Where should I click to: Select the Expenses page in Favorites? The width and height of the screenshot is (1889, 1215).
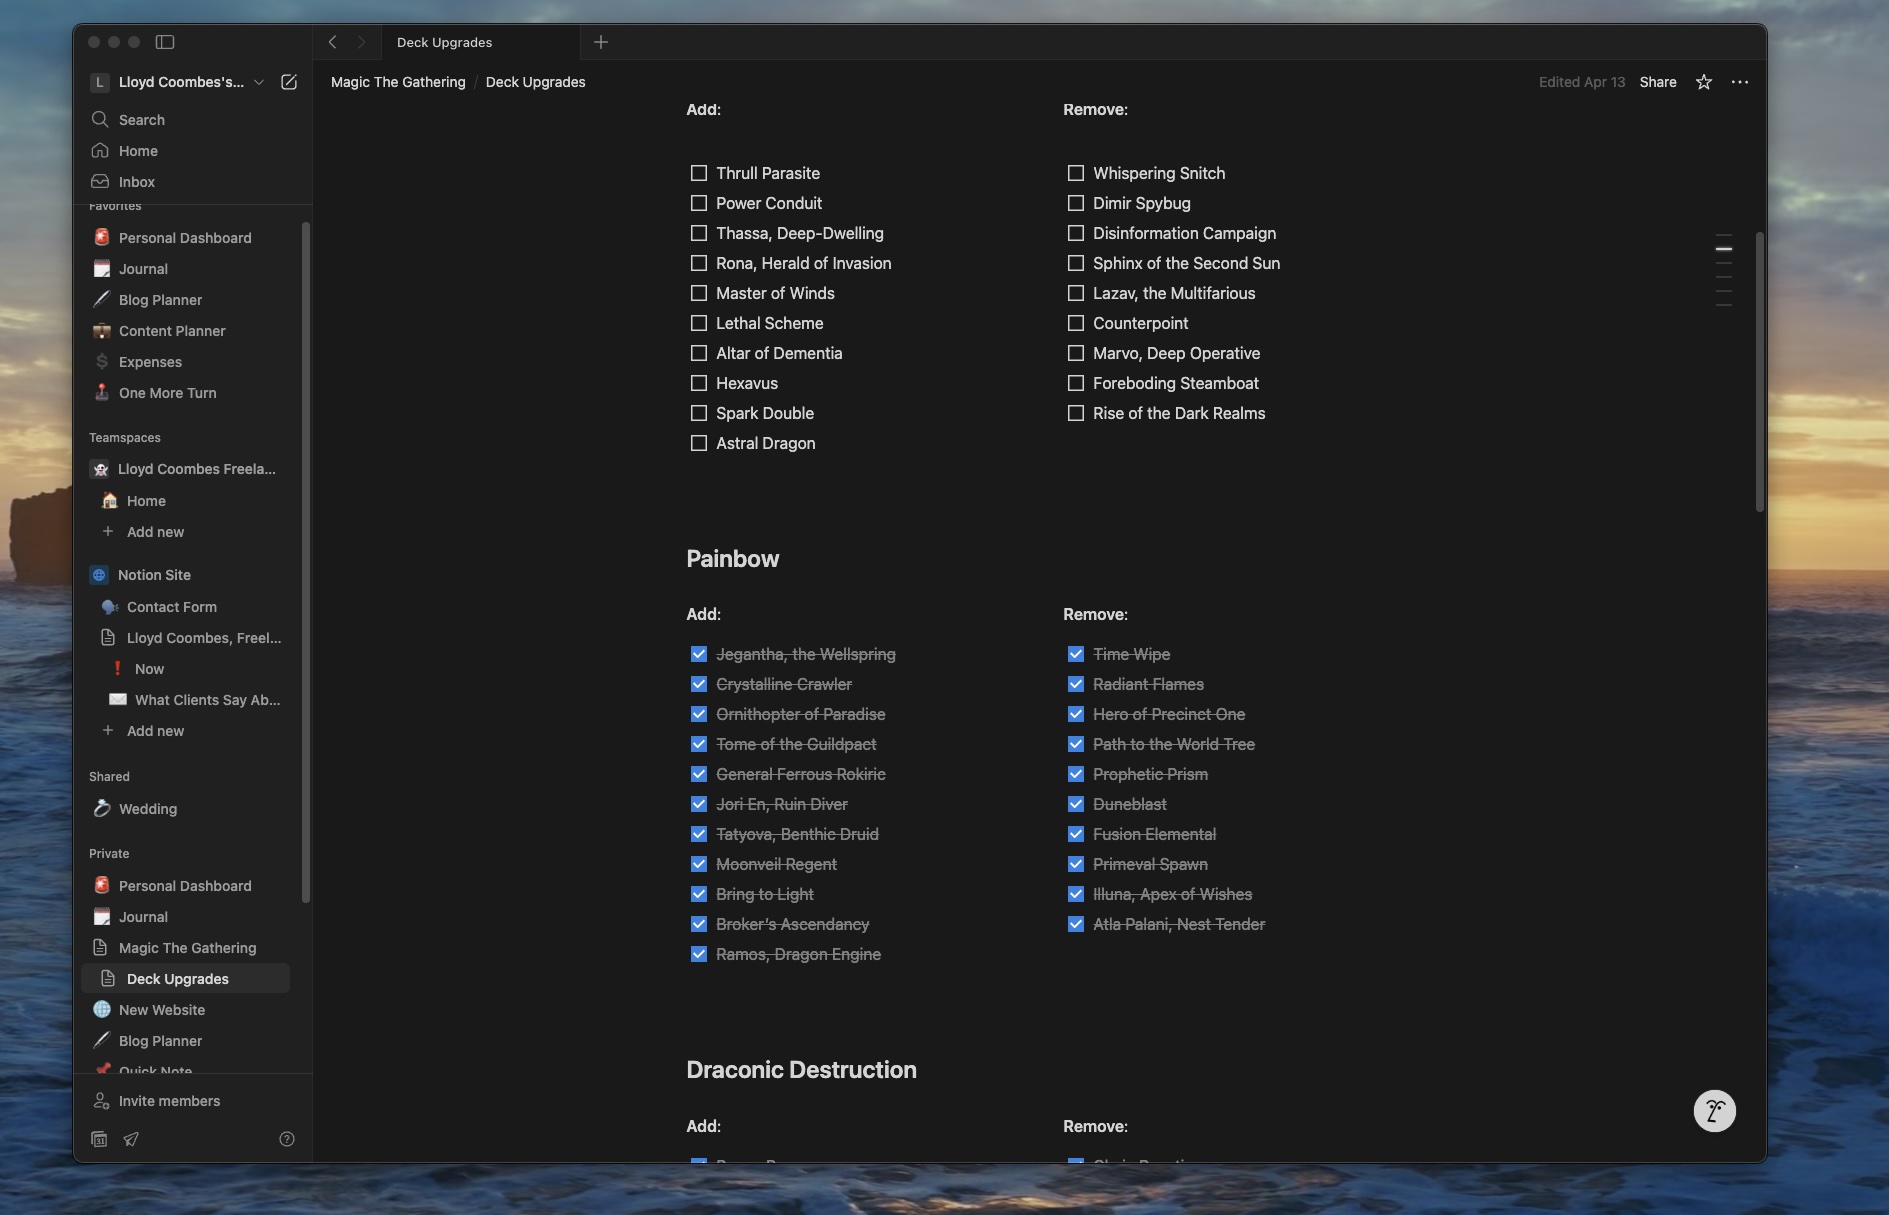pyautogui.click(x=150, y=362)
